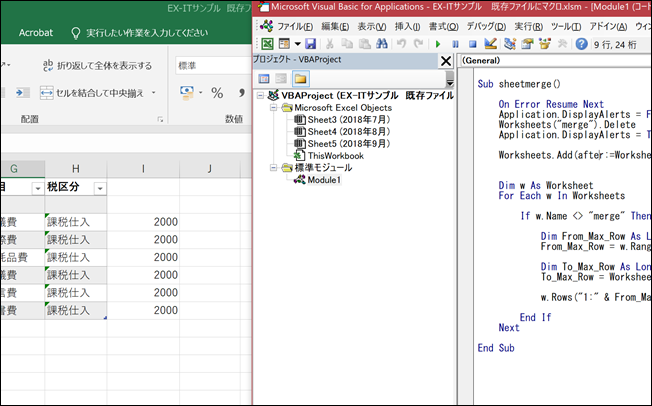Viewport: 652px width, 406px height.
Task: Open the 標準 number format dropdown
Action: click(213, 66)
